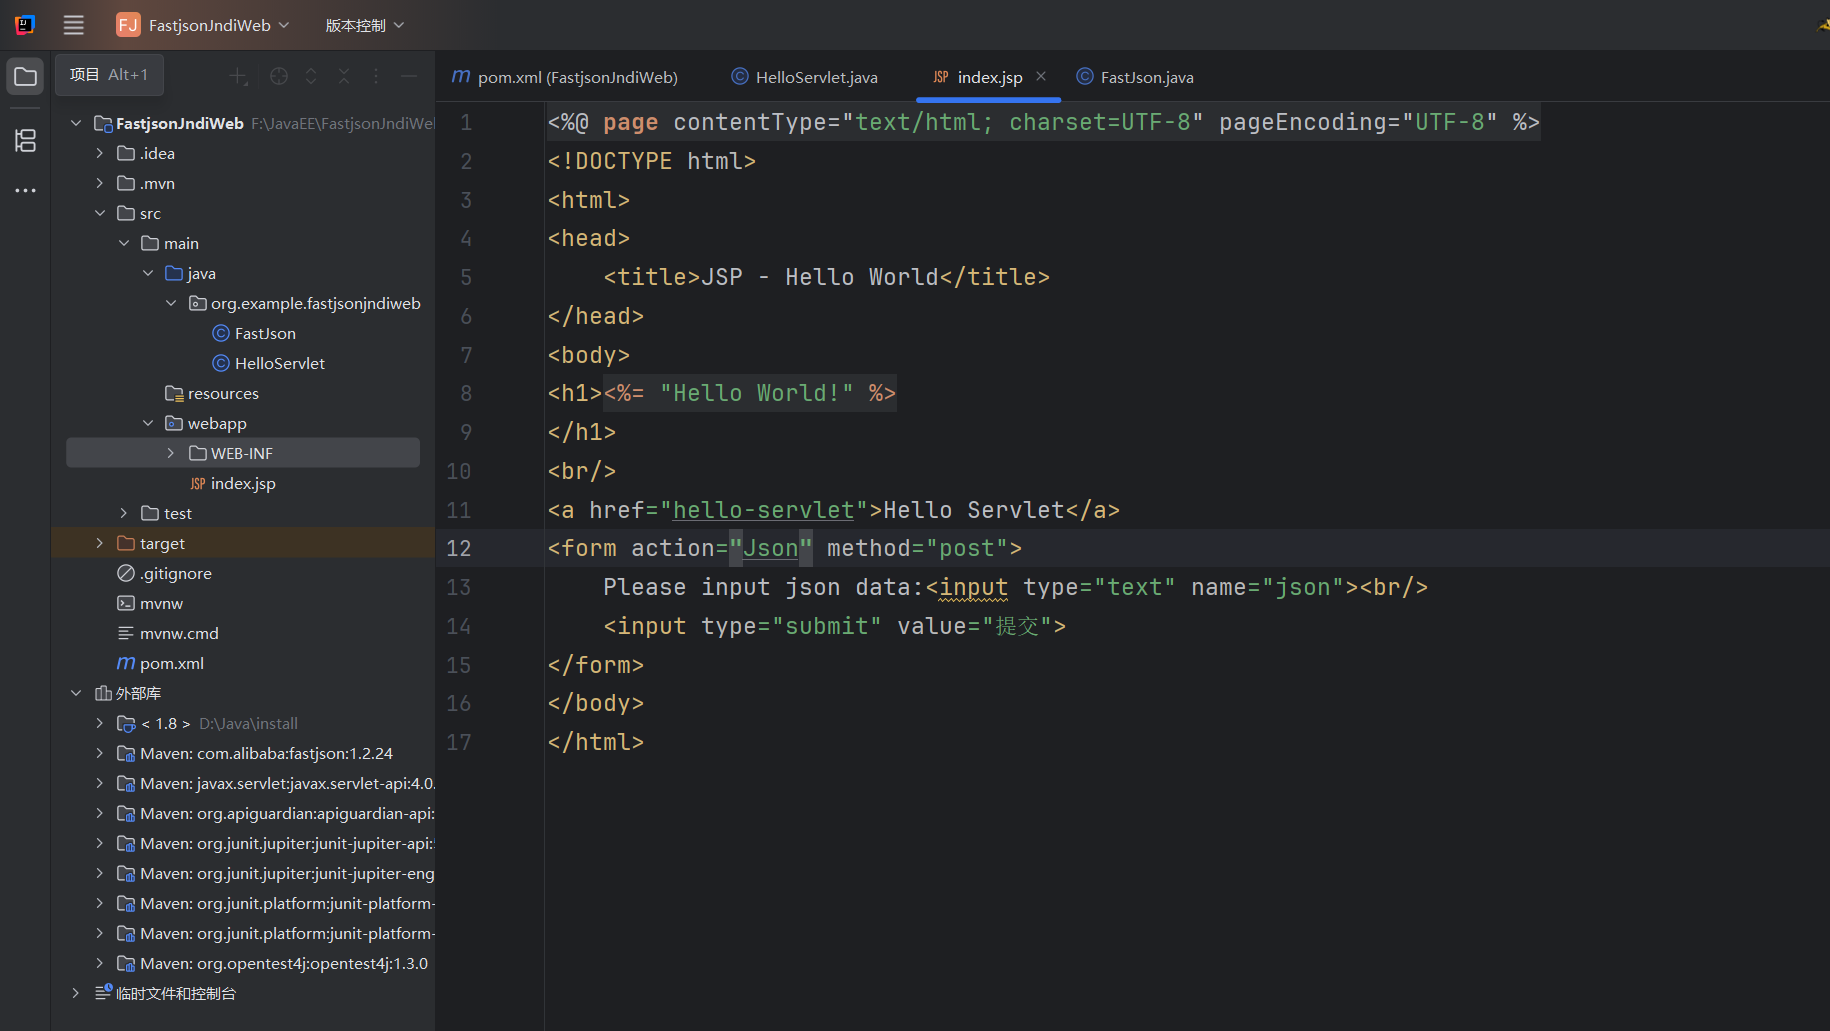Close the index.jsp tab
The height and width of the screenshot is (1031, 1830).
click(1041, 76)
